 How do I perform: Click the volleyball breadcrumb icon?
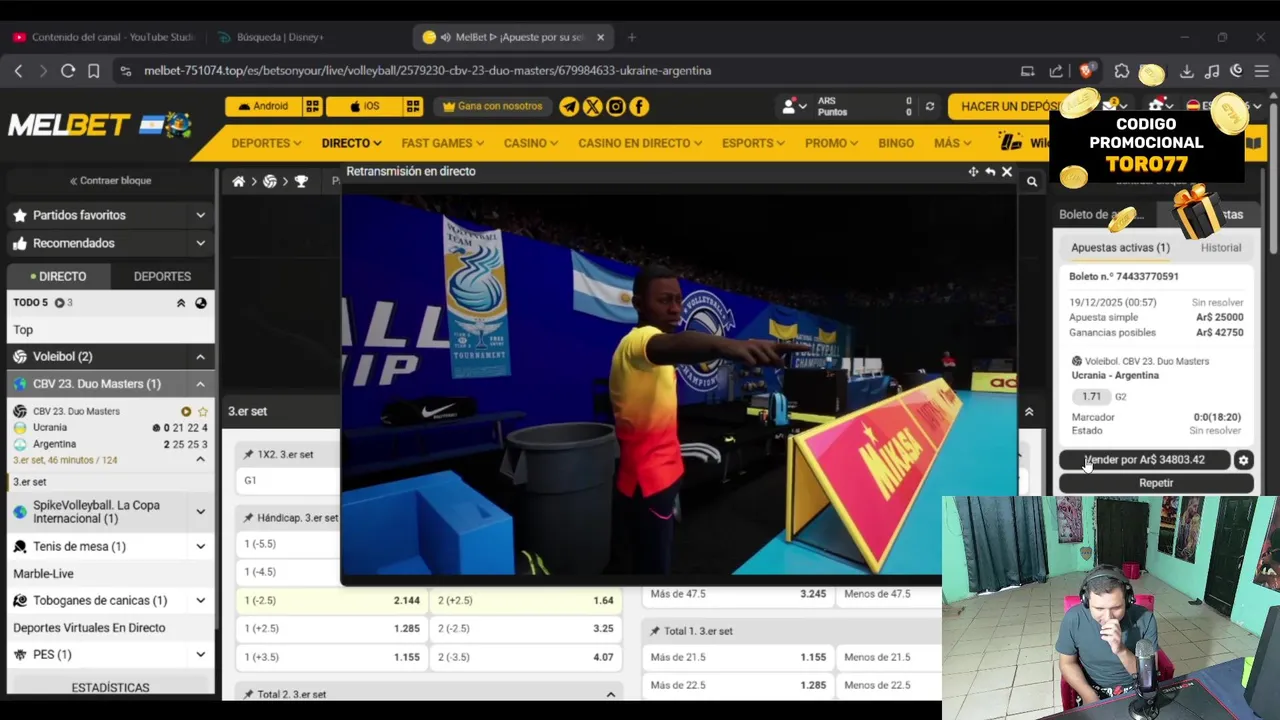tap(270, 181)
